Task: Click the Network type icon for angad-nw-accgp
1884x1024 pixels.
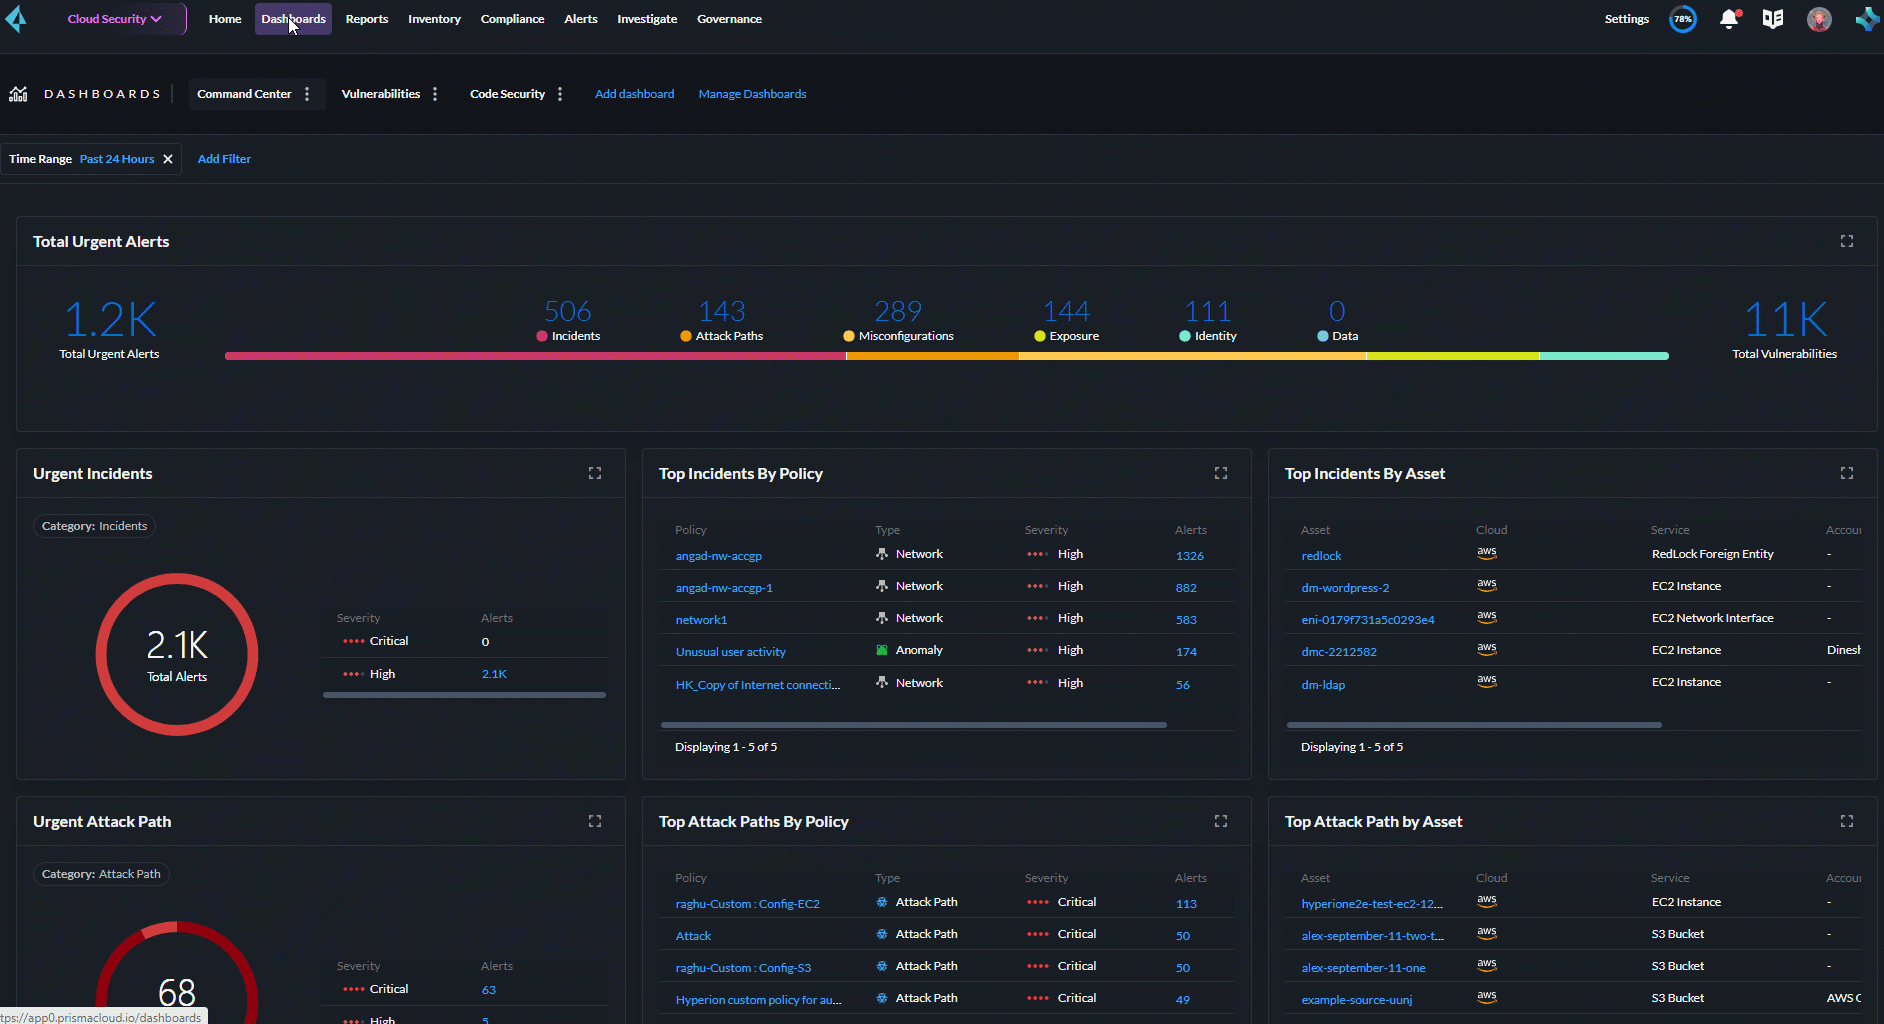Action: click(882, 554)
